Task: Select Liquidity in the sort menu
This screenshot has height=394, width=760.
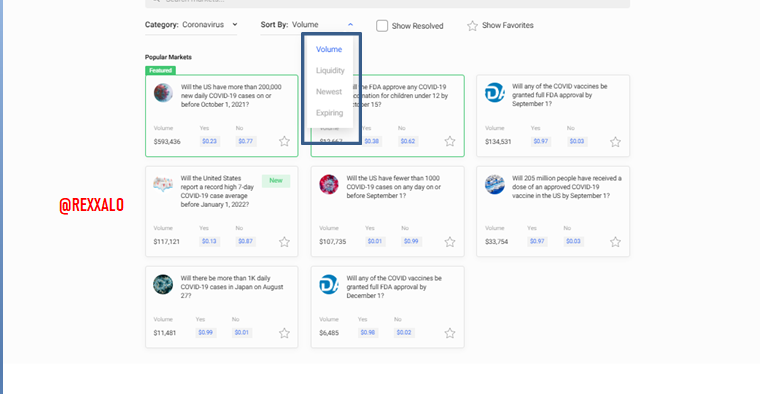Action: coord(330,71)
